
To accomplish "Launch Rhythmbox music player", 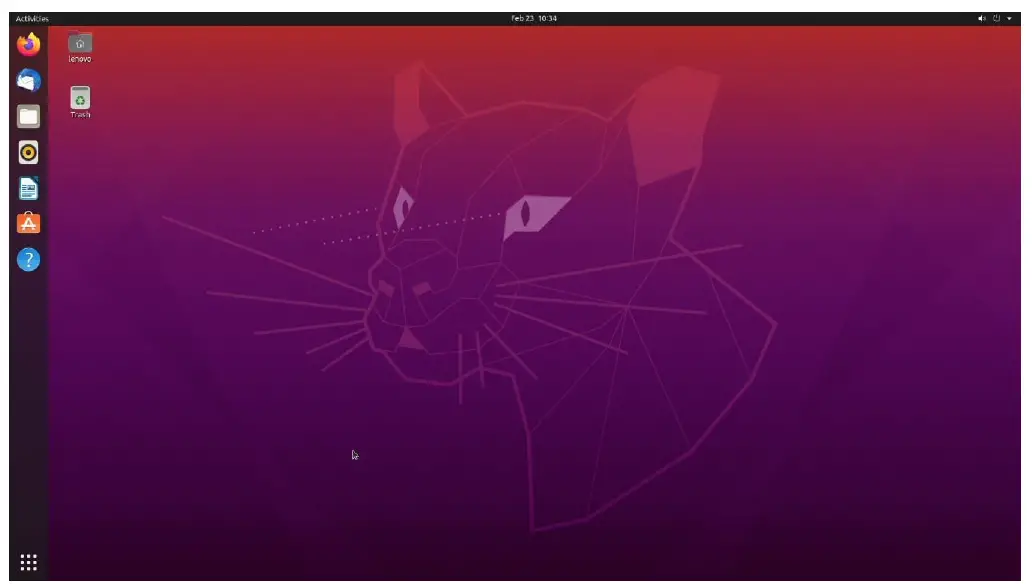I will coord(28,153).
